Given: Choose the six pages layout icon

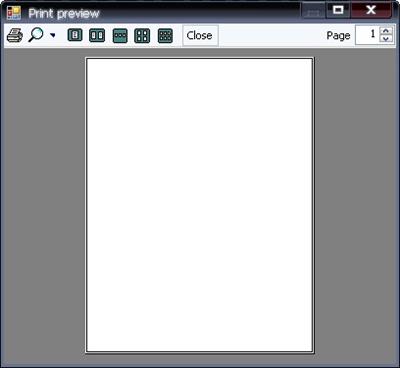Looking at the screenshot, I should click(165, 35).
